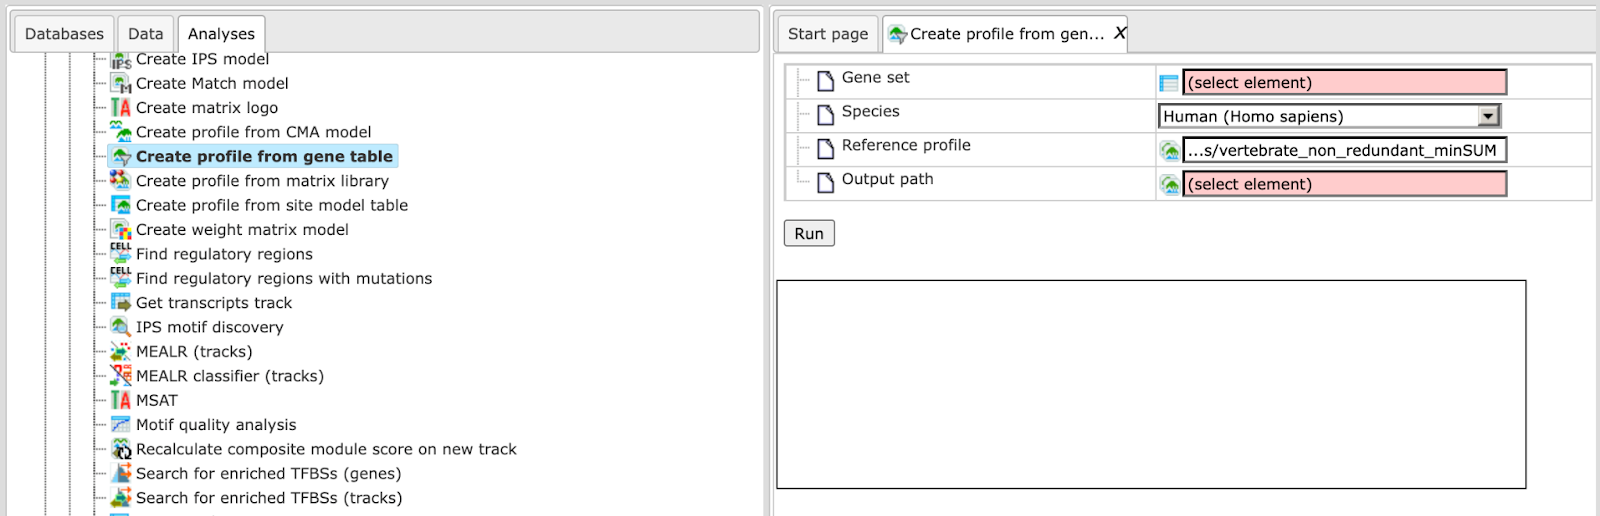The width and height of the screenshot is (1600, 516).
Task: Click the Find regulatory regions icon
Action: (x=121, y=254)
